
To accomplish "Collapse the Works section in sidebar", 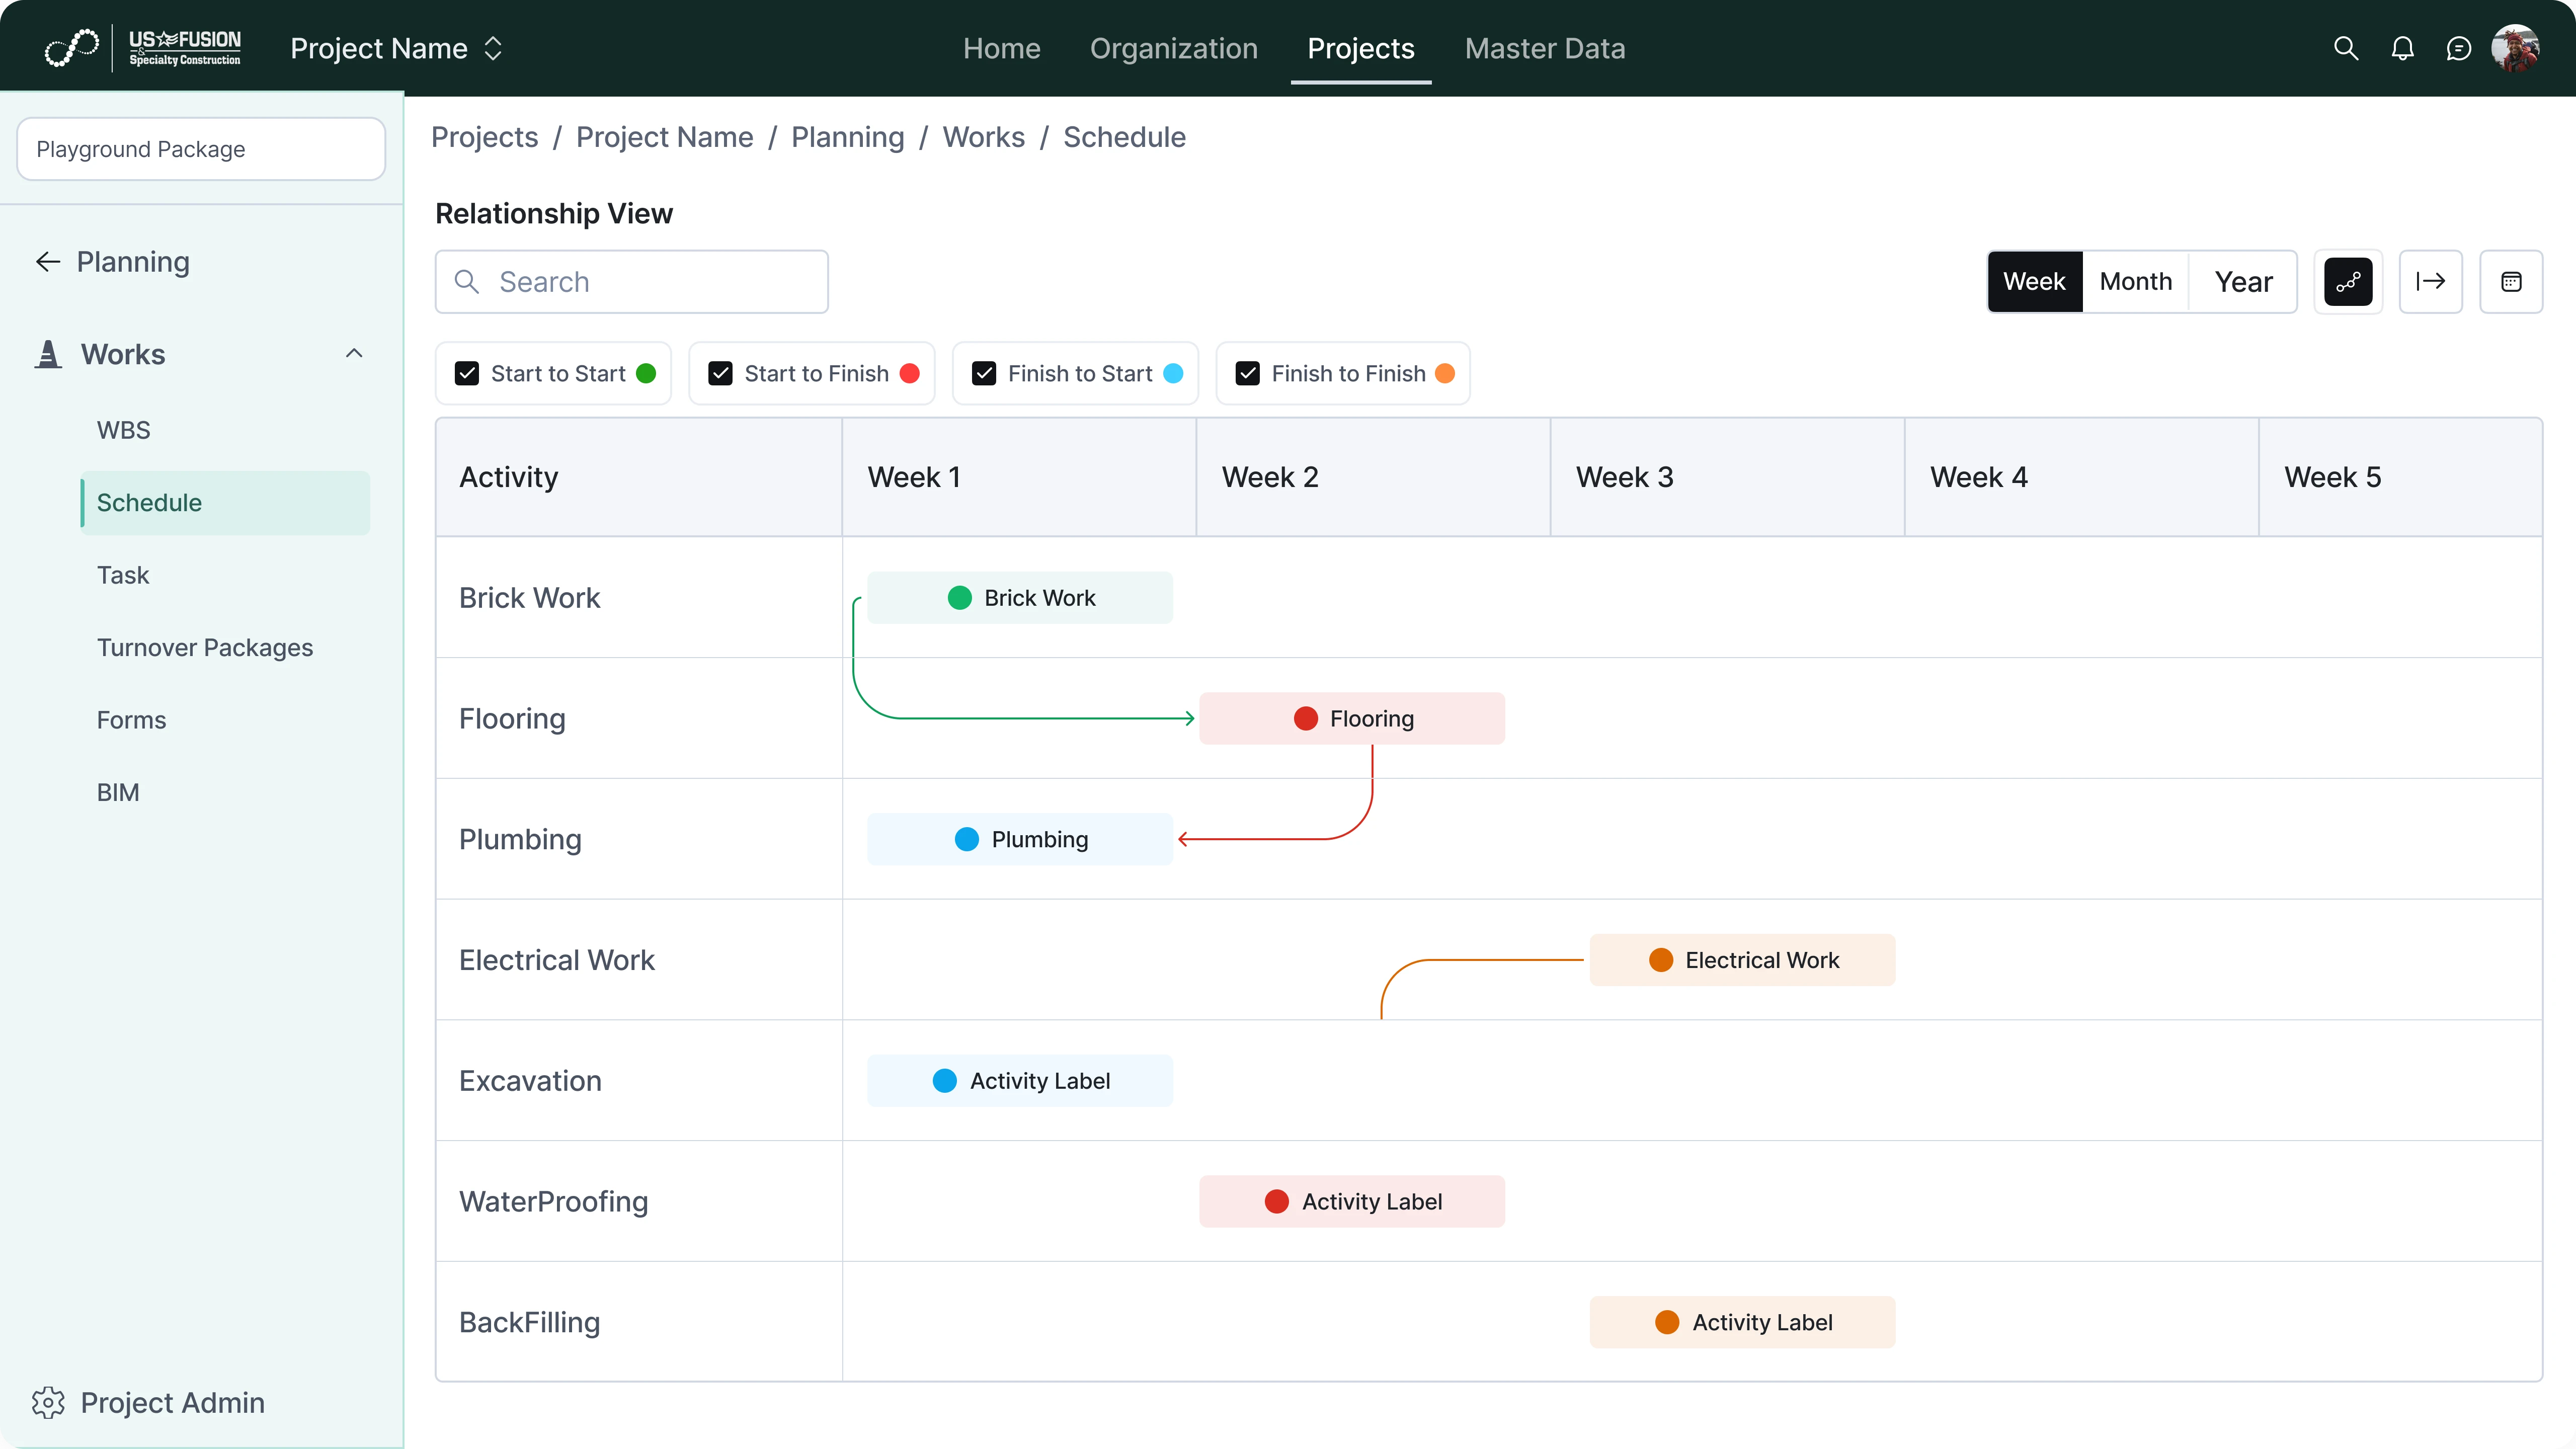I will click(354, 354).
